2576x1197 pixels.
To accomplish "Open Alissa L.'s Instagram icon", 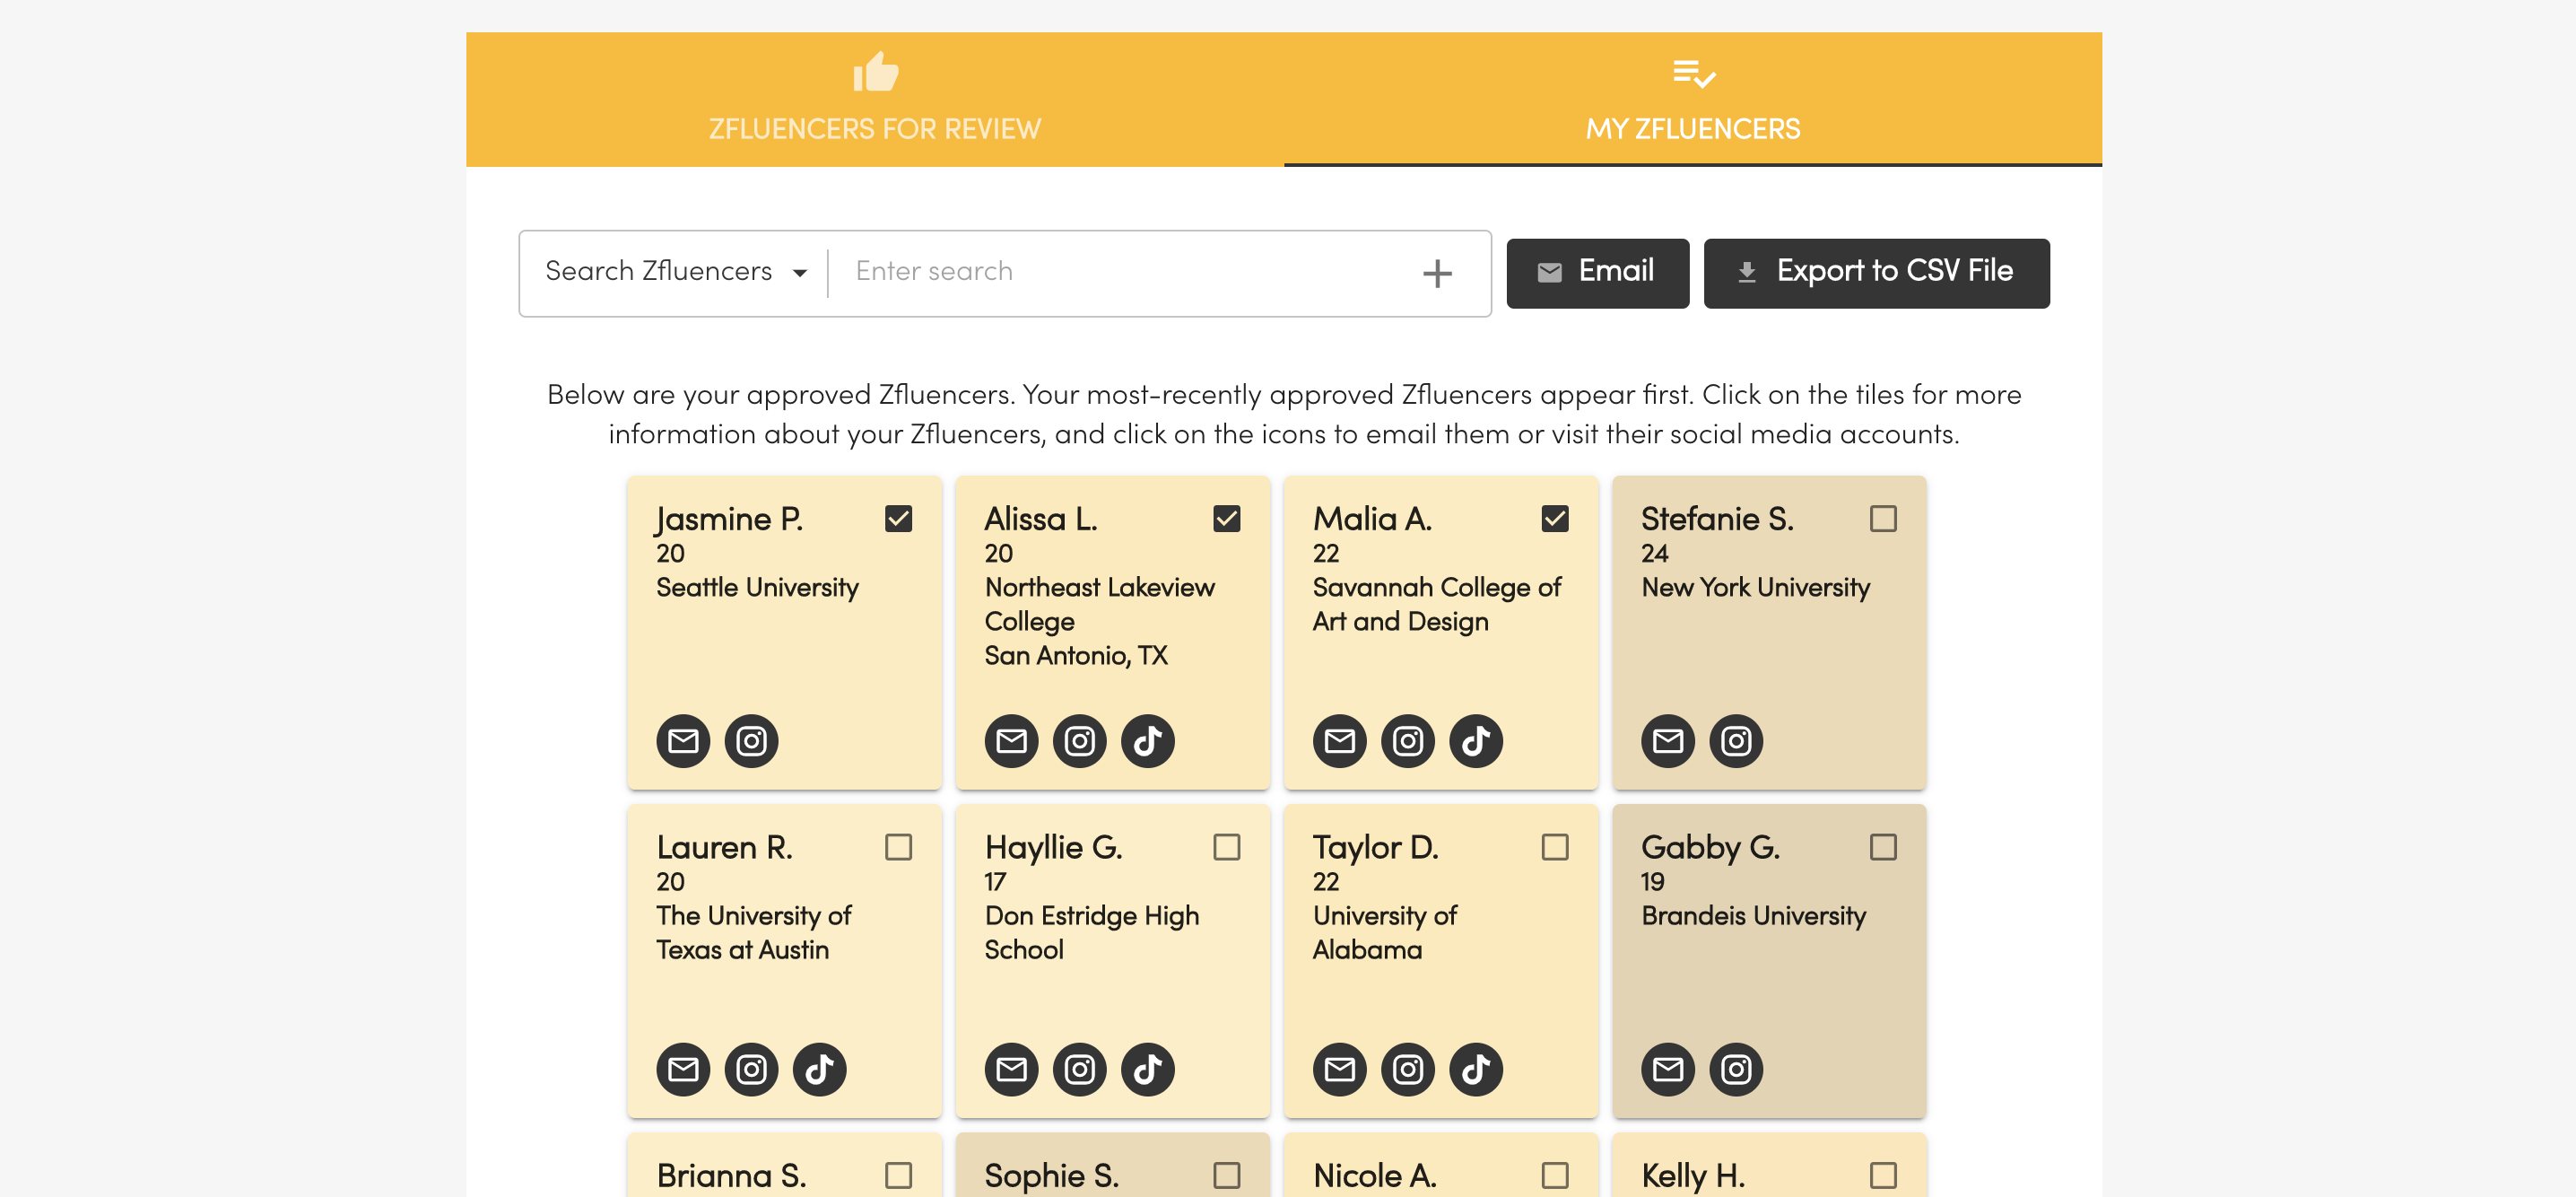I will pos(1079,741).
